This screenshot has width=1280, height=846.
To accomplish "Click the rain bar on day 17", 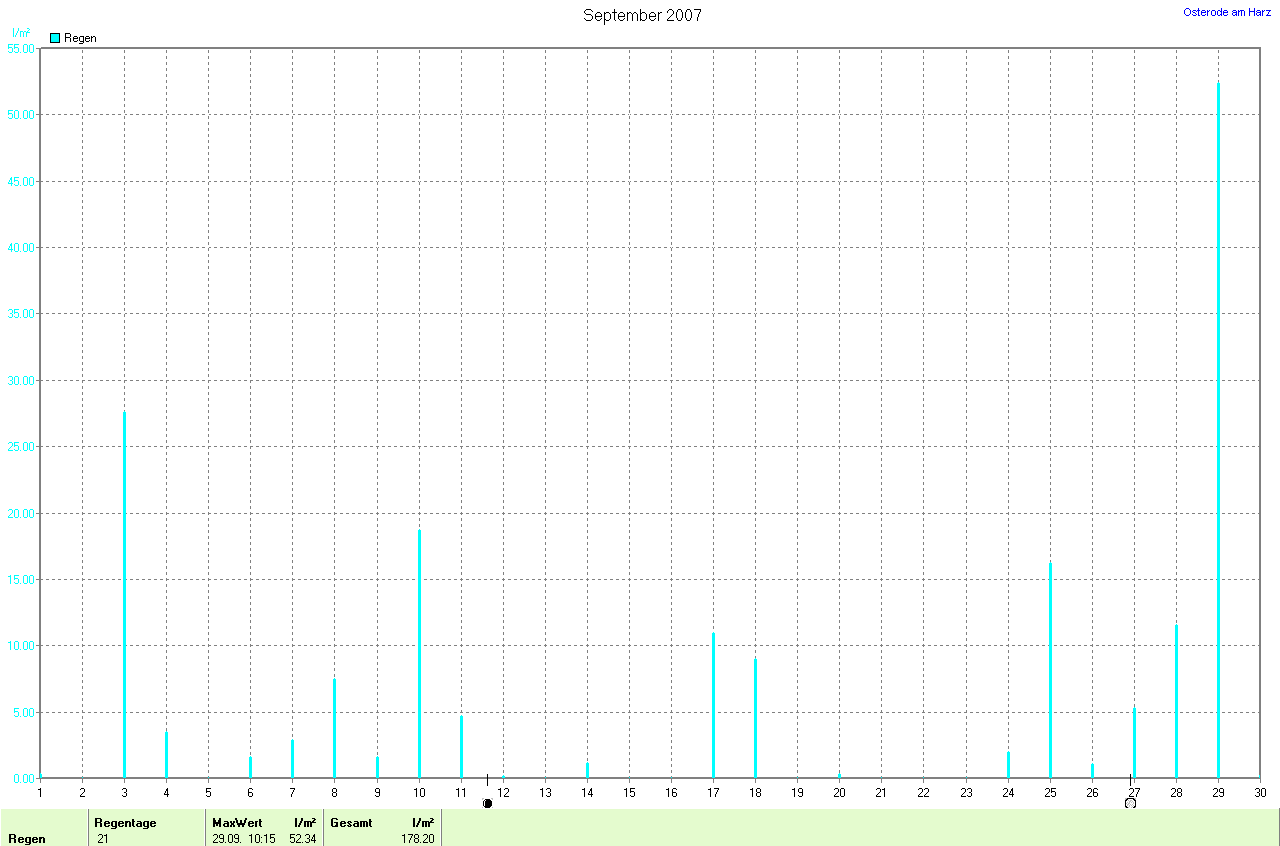I will point(713,705).
